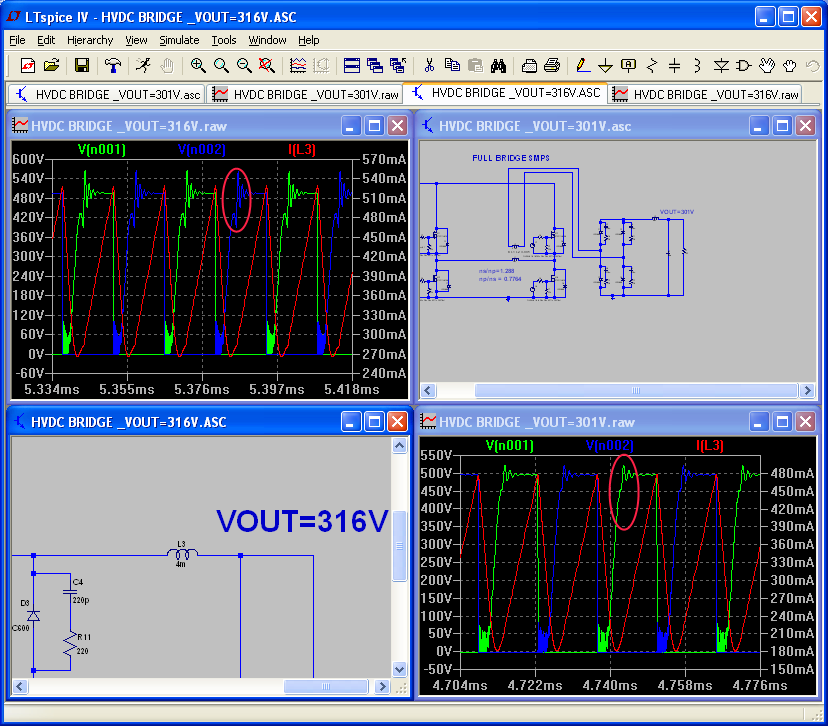The height and width of the screenshot is (726, 828).
Task: Click the Copy toolbar icon
Action: (452, 65)
